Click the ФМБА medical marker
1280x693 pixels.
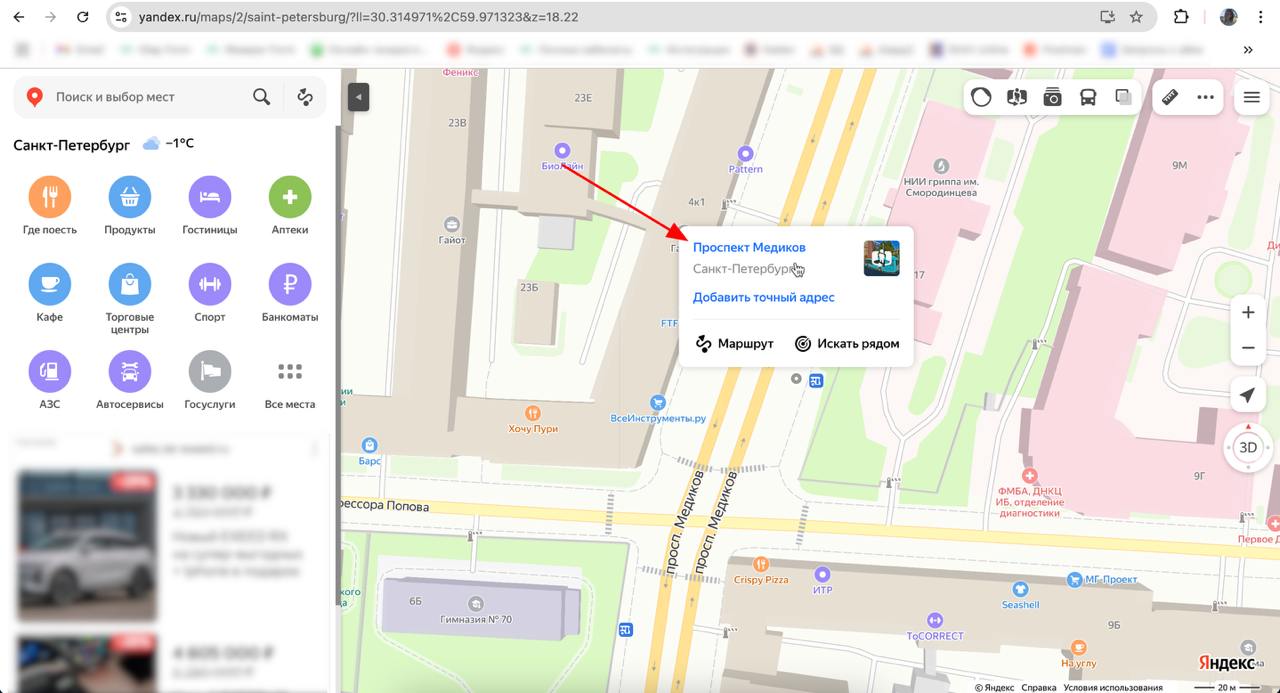(x=1029, y=475)
